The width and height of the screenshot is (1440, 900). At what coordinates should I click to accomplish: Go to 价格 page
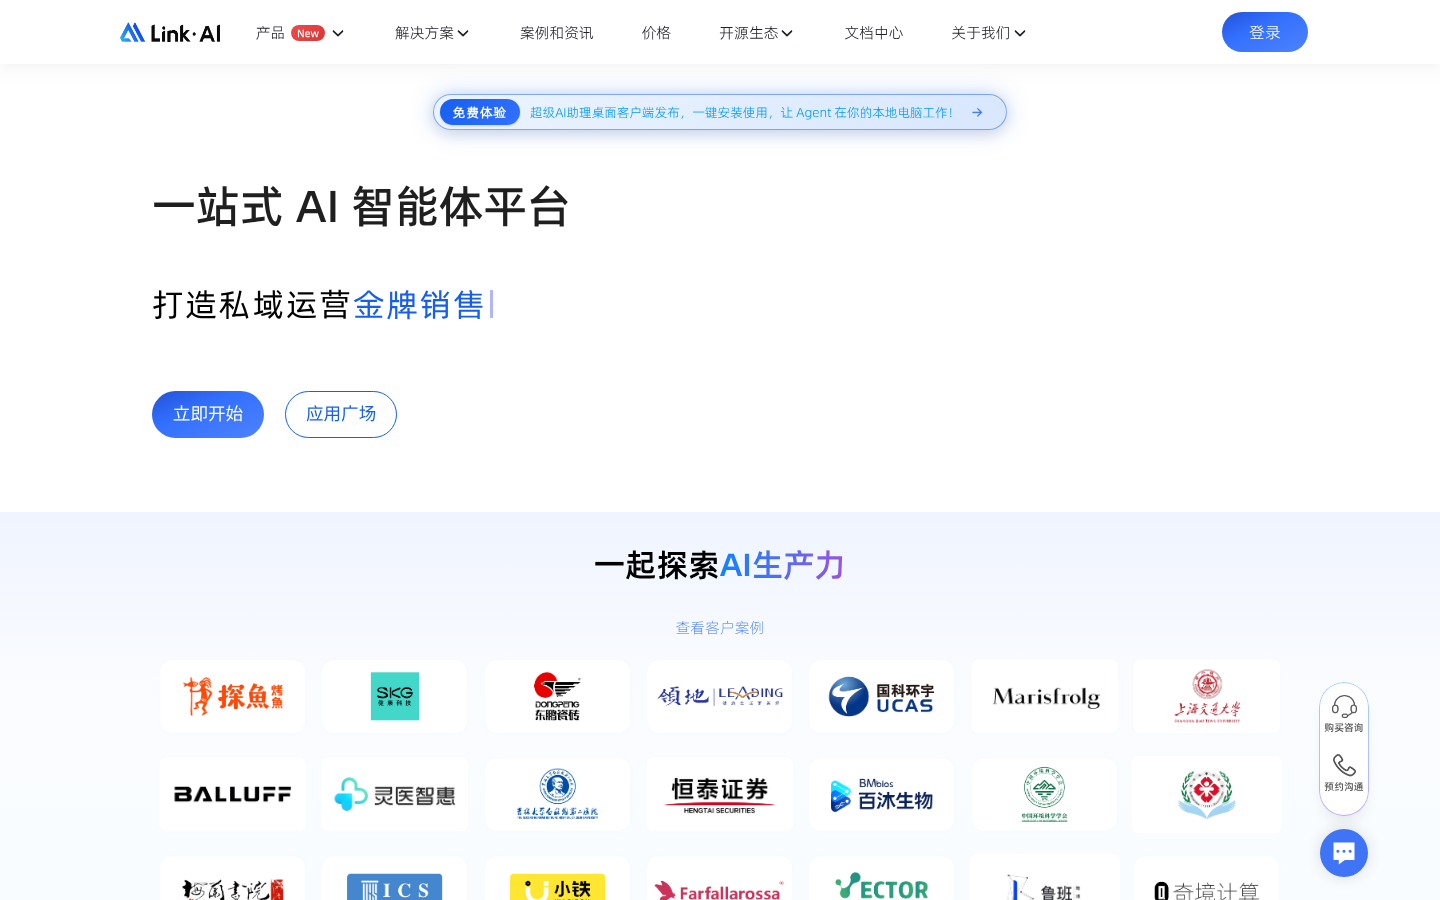coord(656,33)
